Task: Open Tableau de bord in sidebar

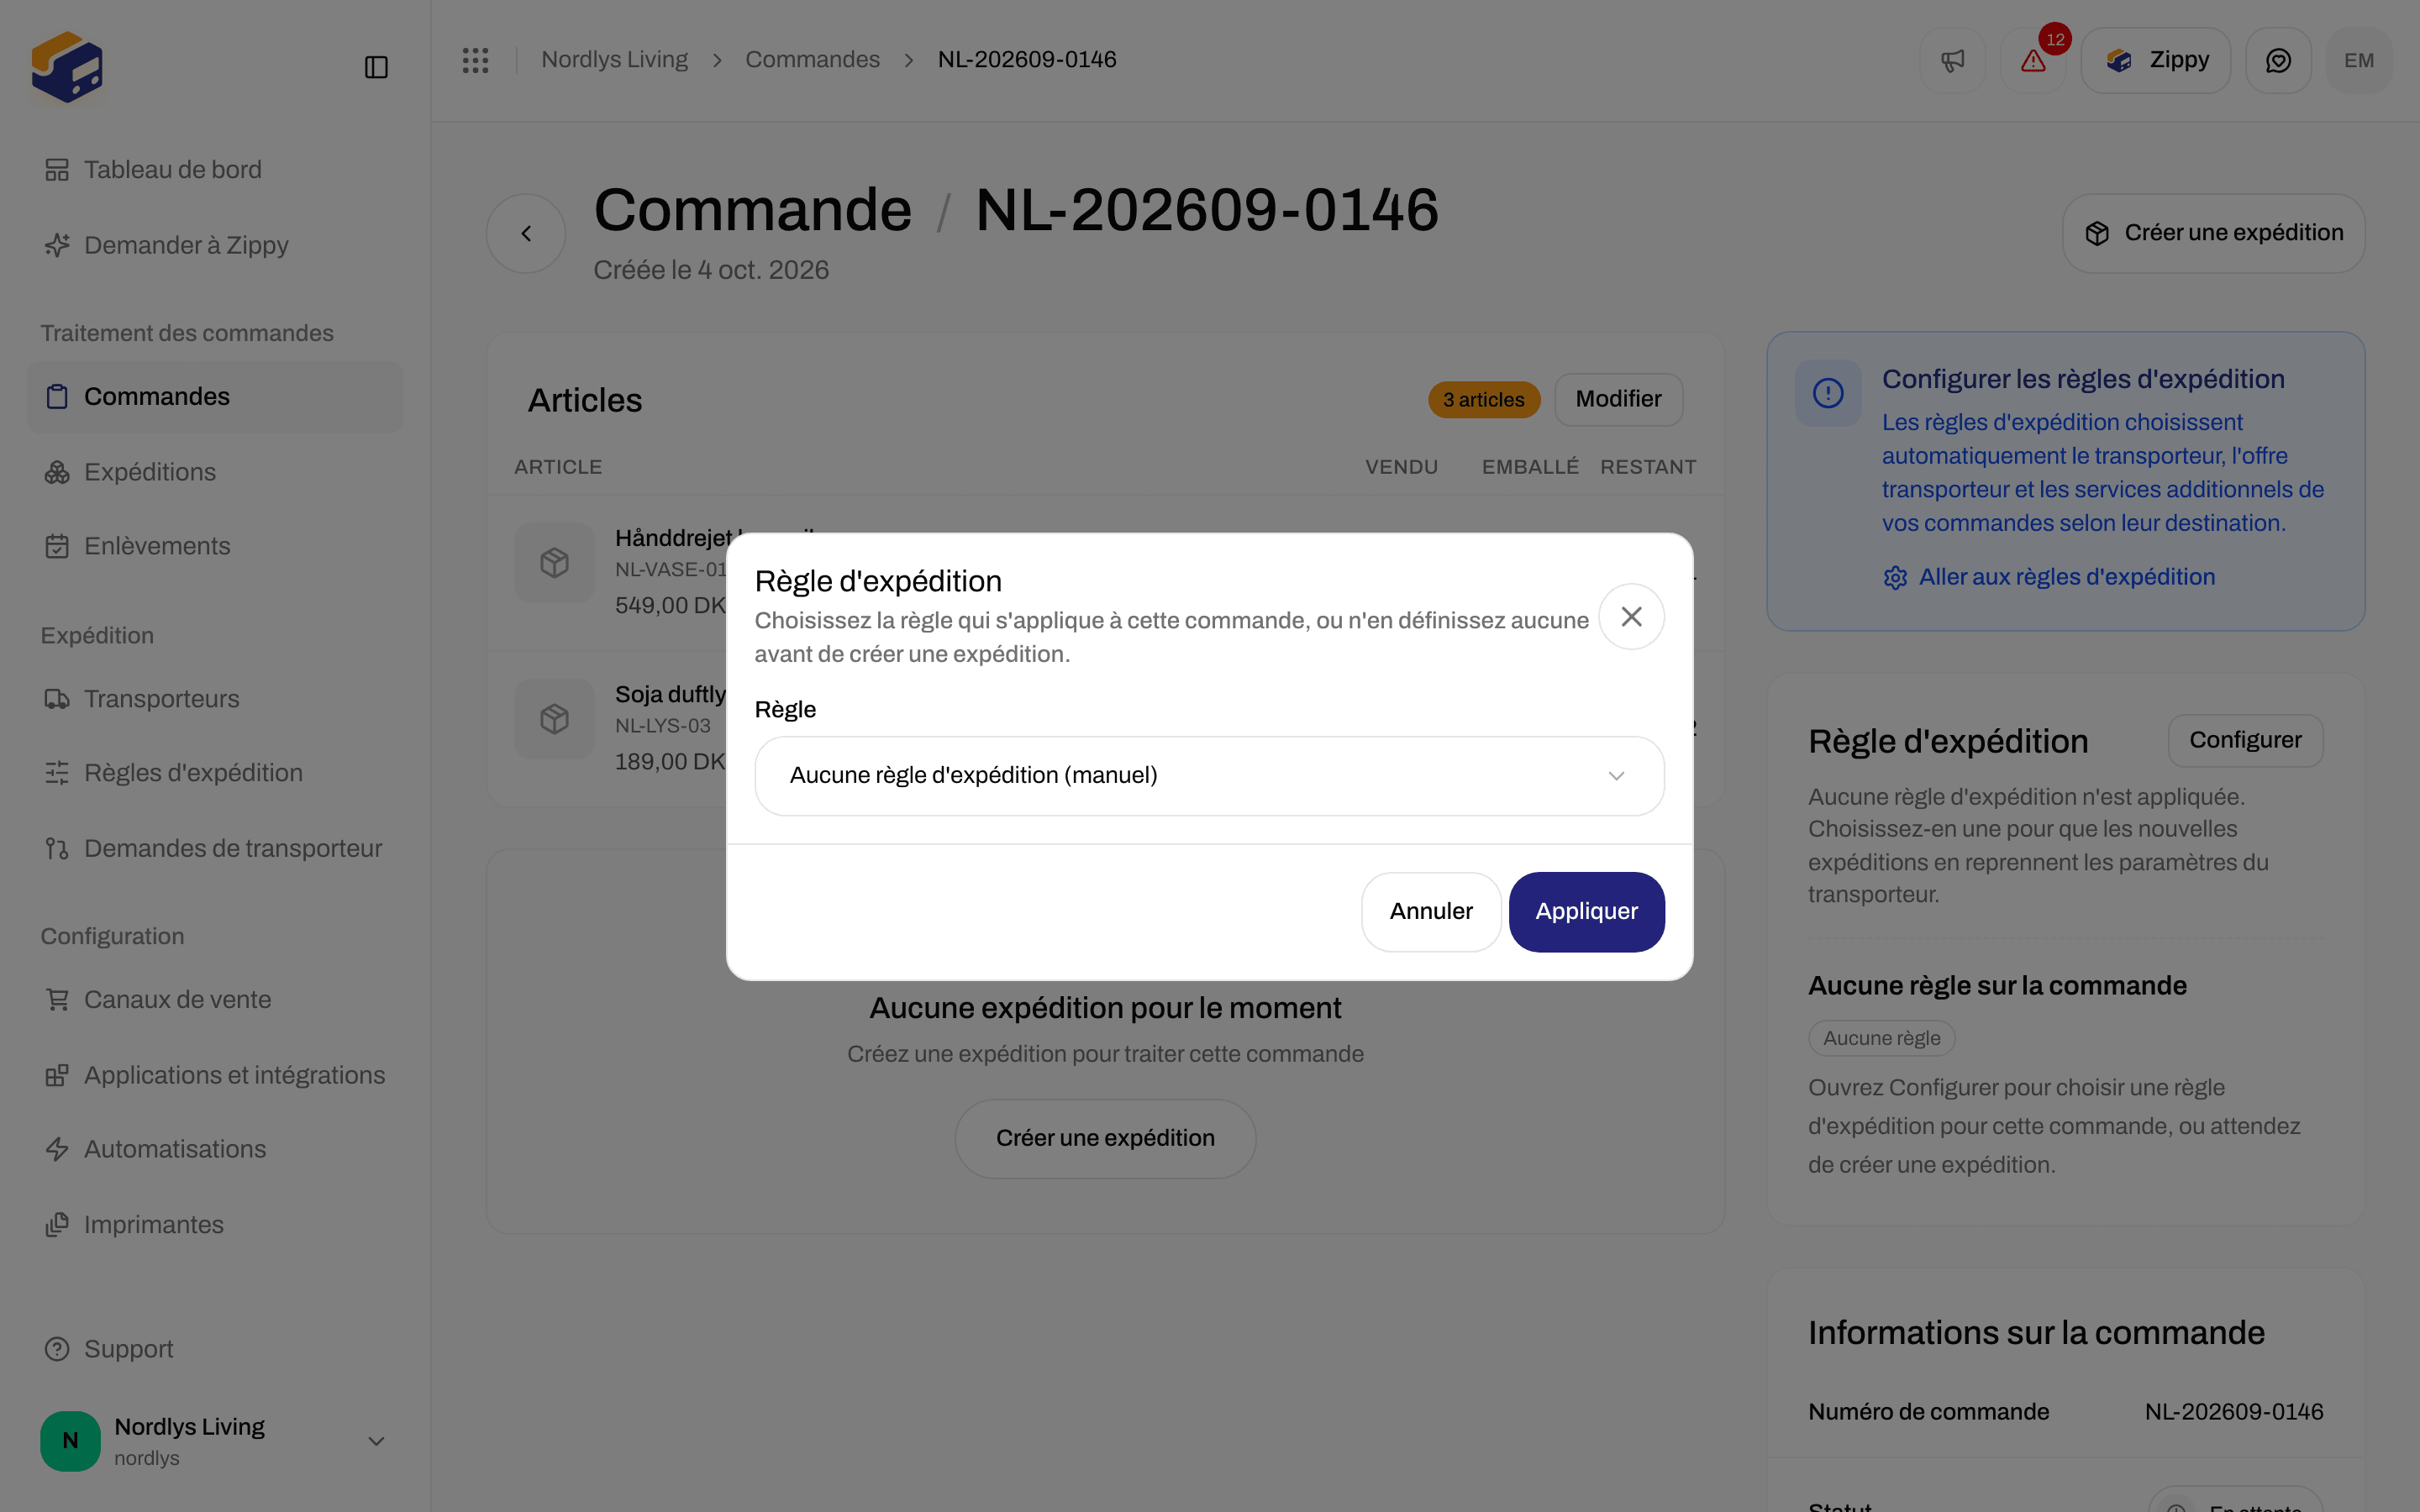Action: [215, 170]
